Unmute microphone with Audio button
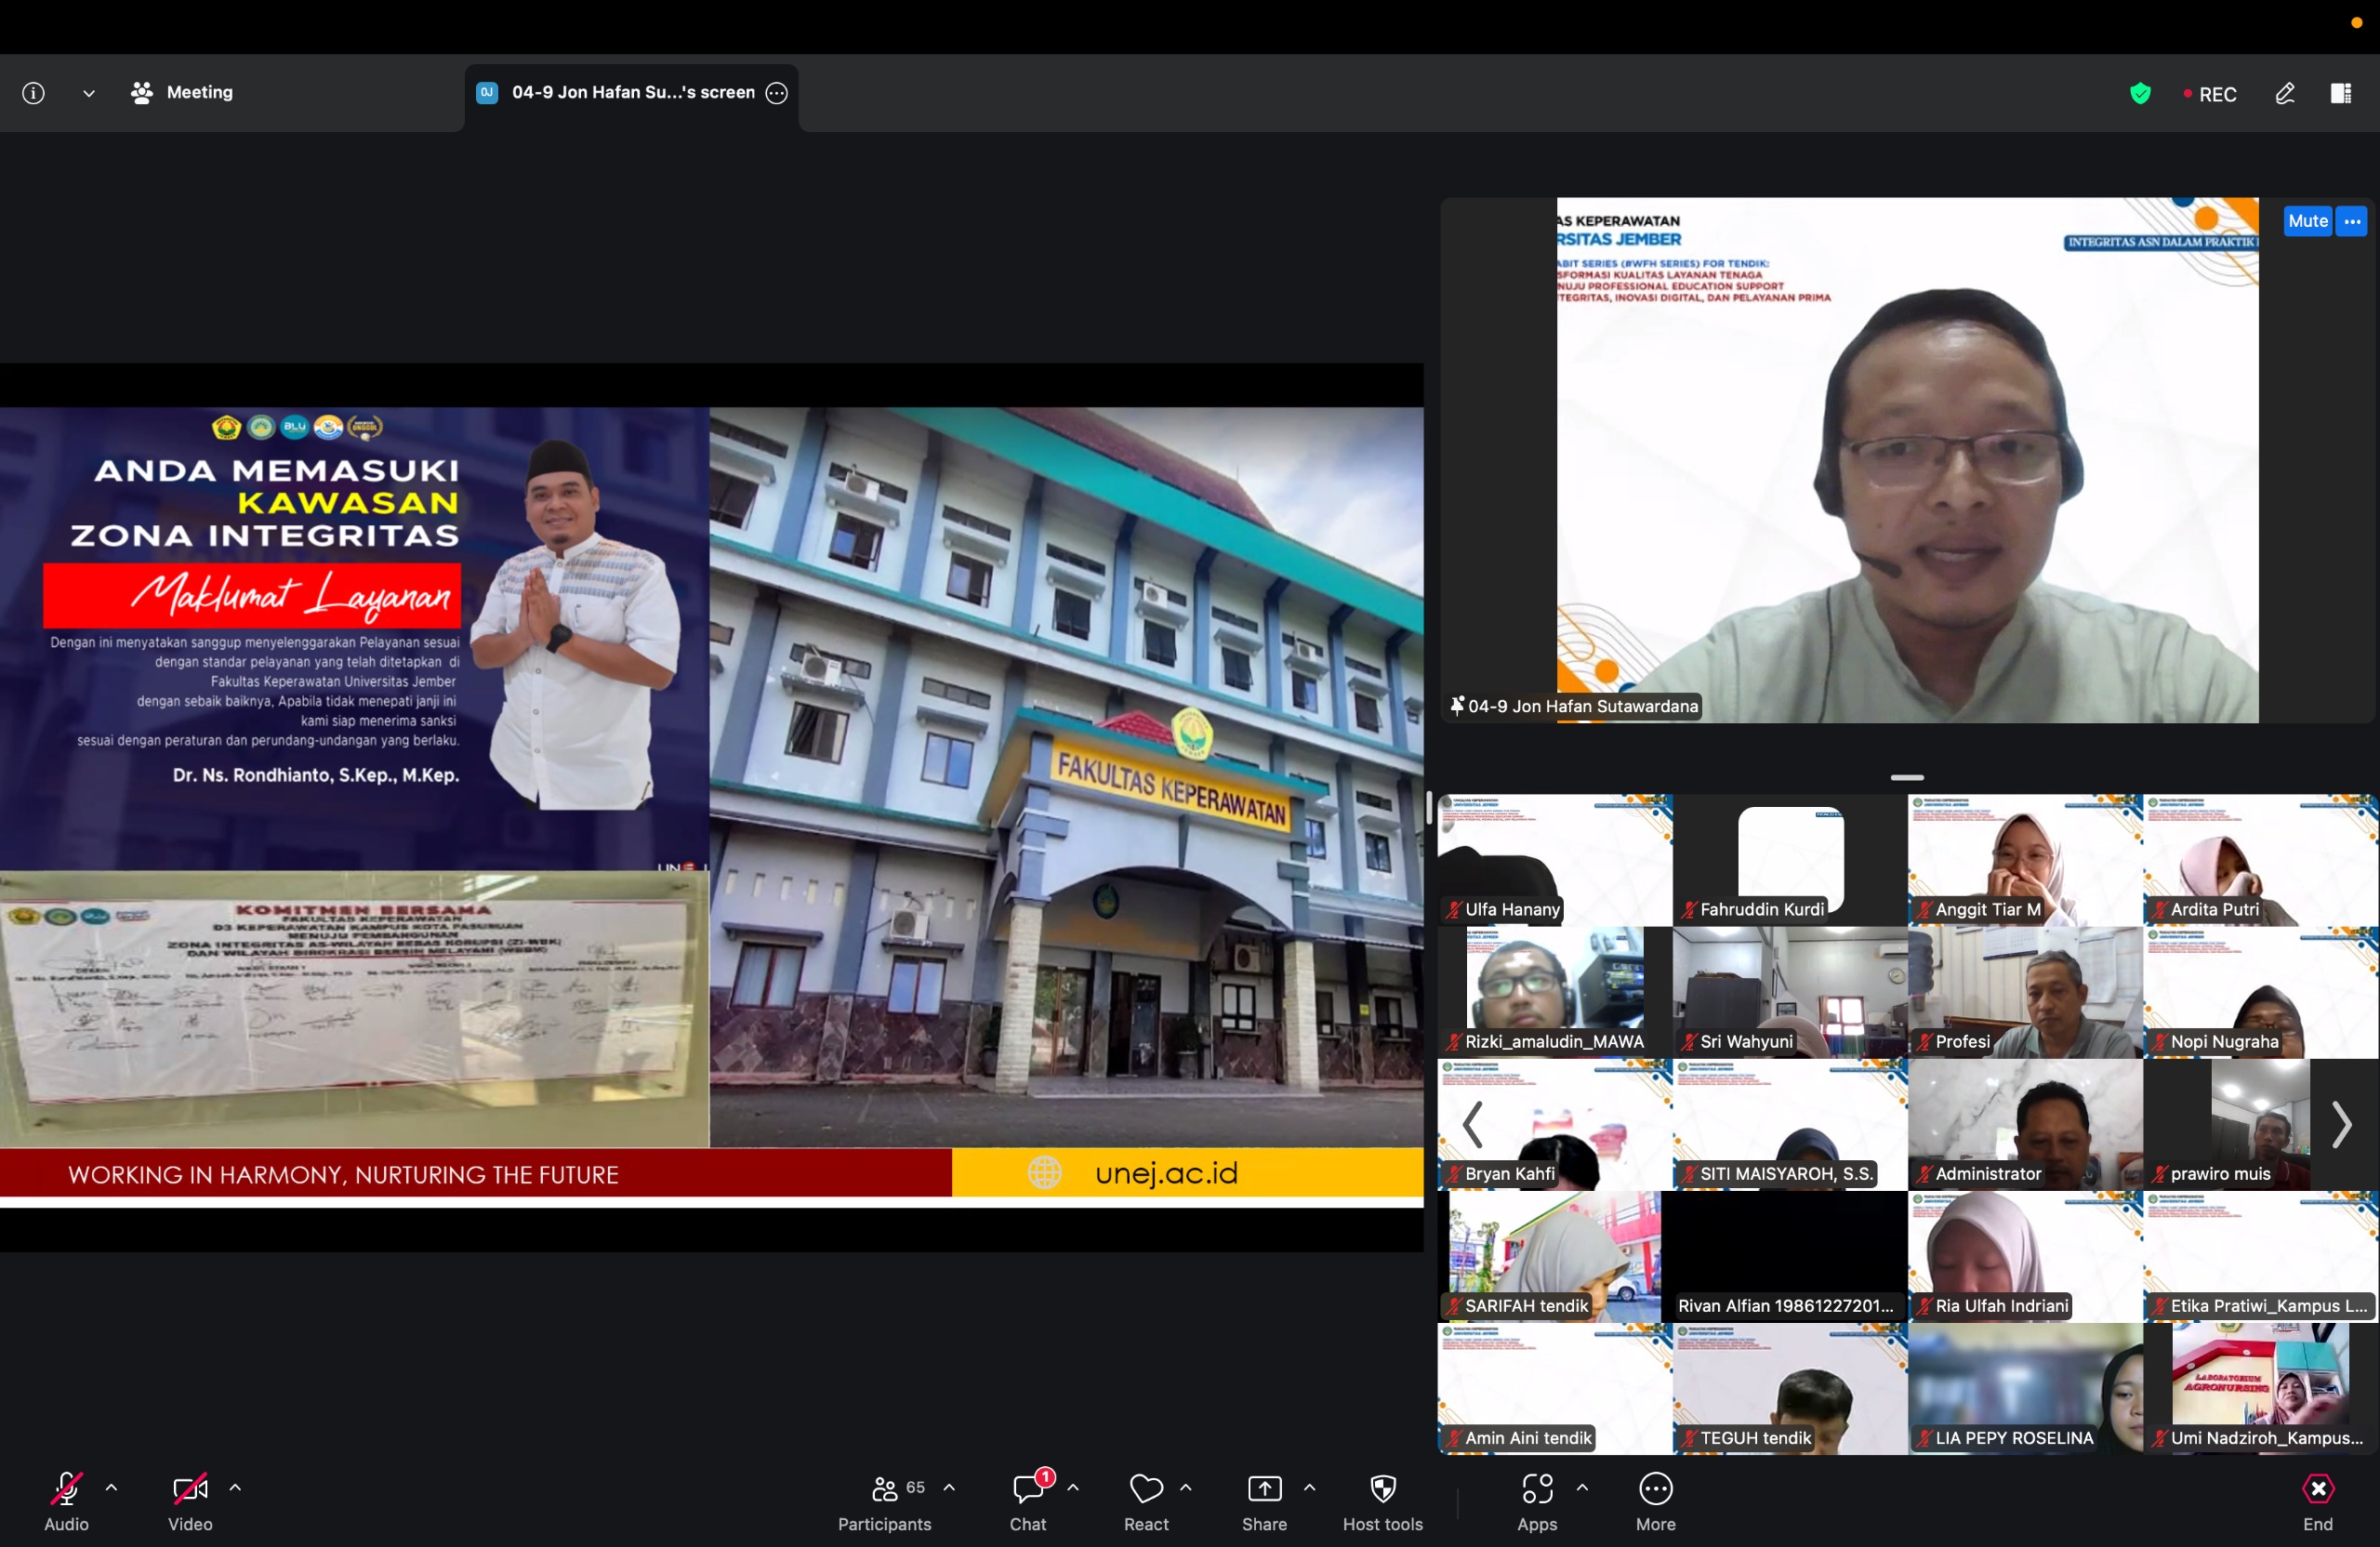 click(66, 1502)
